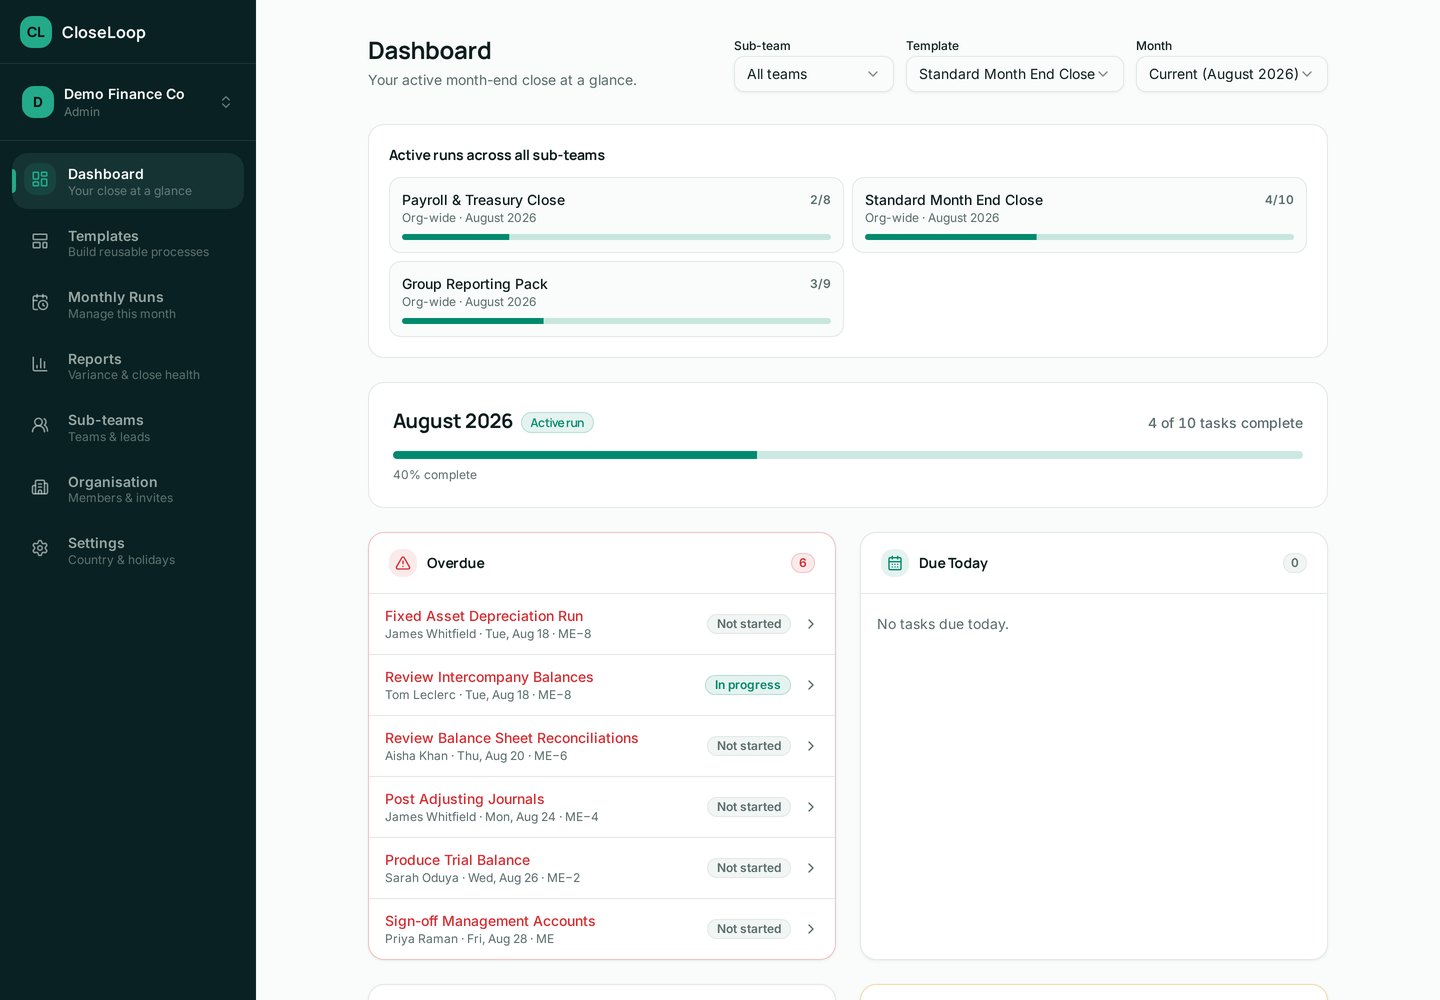
Task: Navigate to Monthly Runs
Action: tap(128, 304)
